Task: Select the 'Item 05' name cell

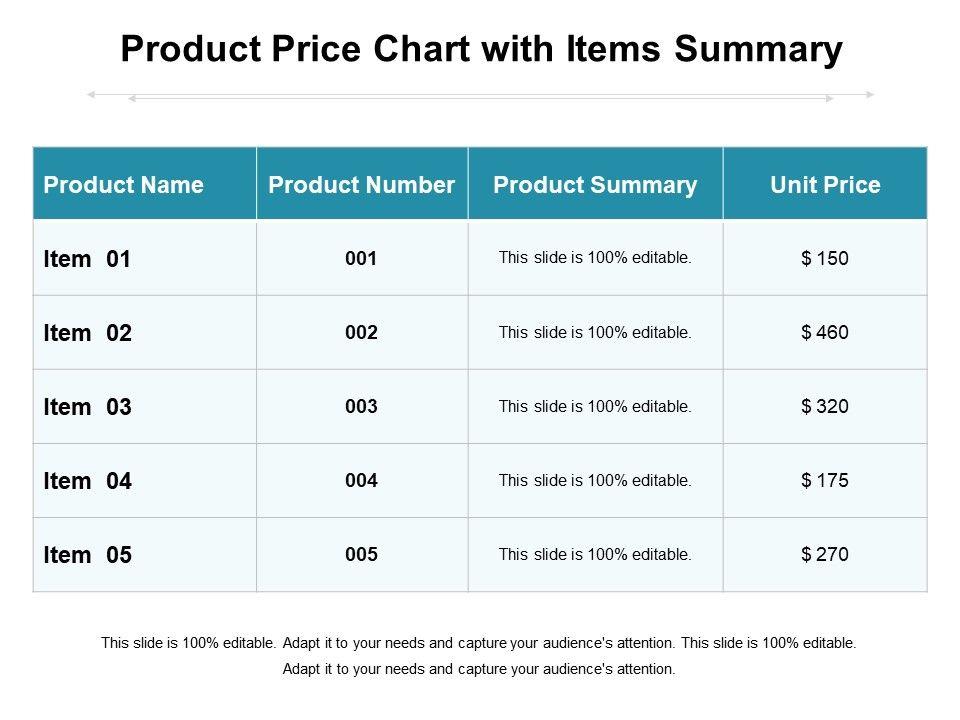Action: (x=88, y=555)
